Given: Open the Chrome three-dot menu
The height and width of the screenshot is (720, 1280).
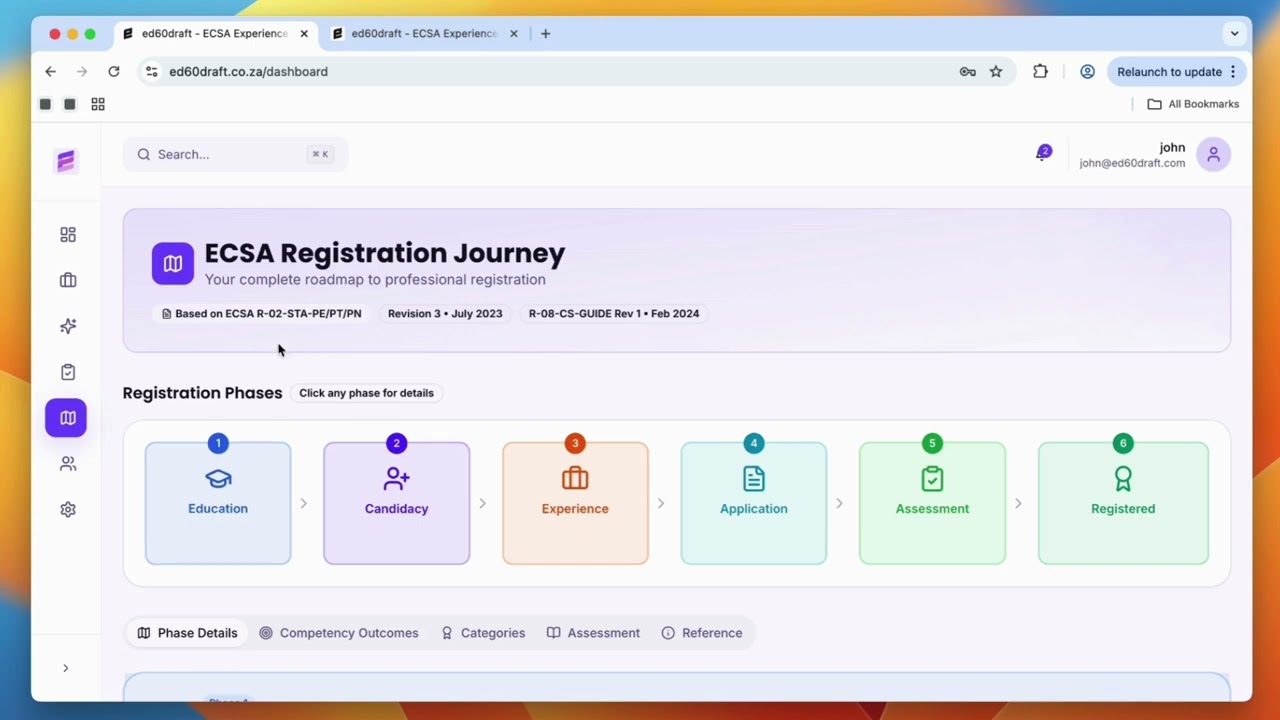Looking at the screenshot, I should point(1233,72).
